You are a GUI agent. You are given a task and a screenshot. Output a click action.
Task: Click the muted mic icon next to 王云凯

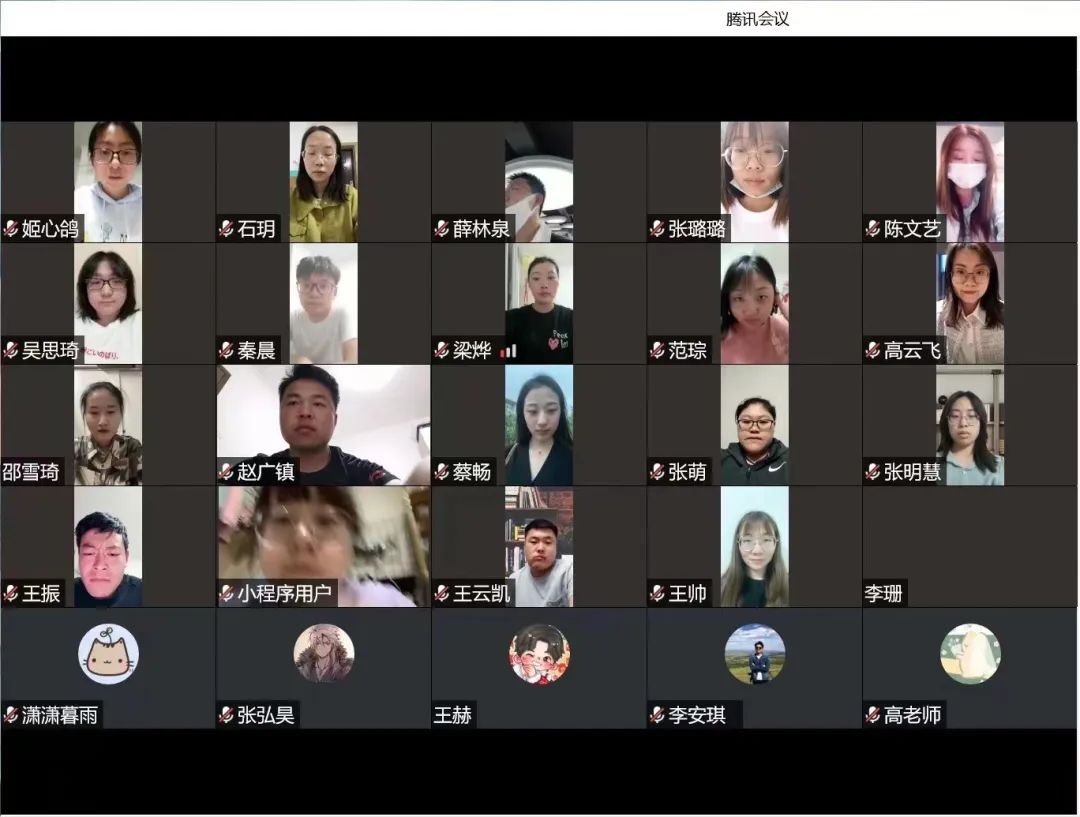pyautogui.click(x=442, y=593)
